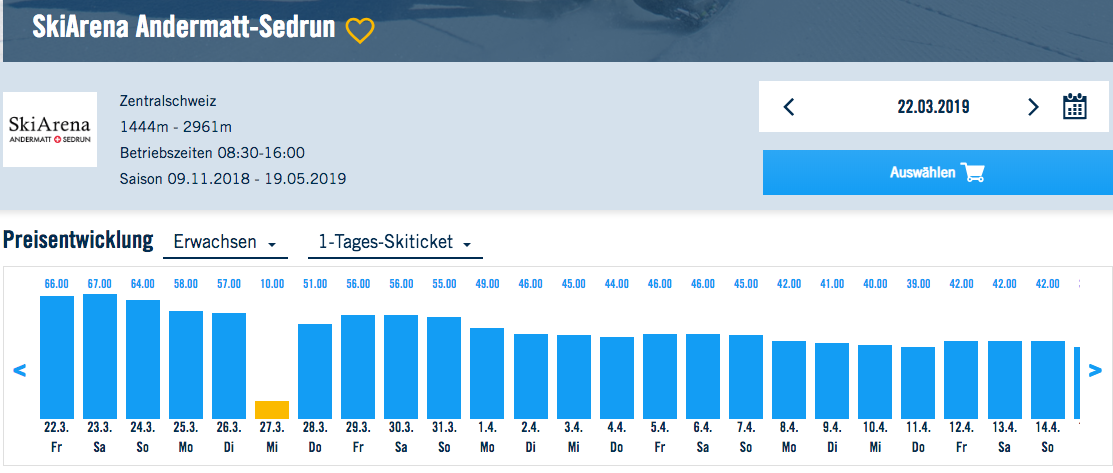Select the orange 10.00 bar for 27.3.
Screen dimensions: 1113x473
pos(272,410)
